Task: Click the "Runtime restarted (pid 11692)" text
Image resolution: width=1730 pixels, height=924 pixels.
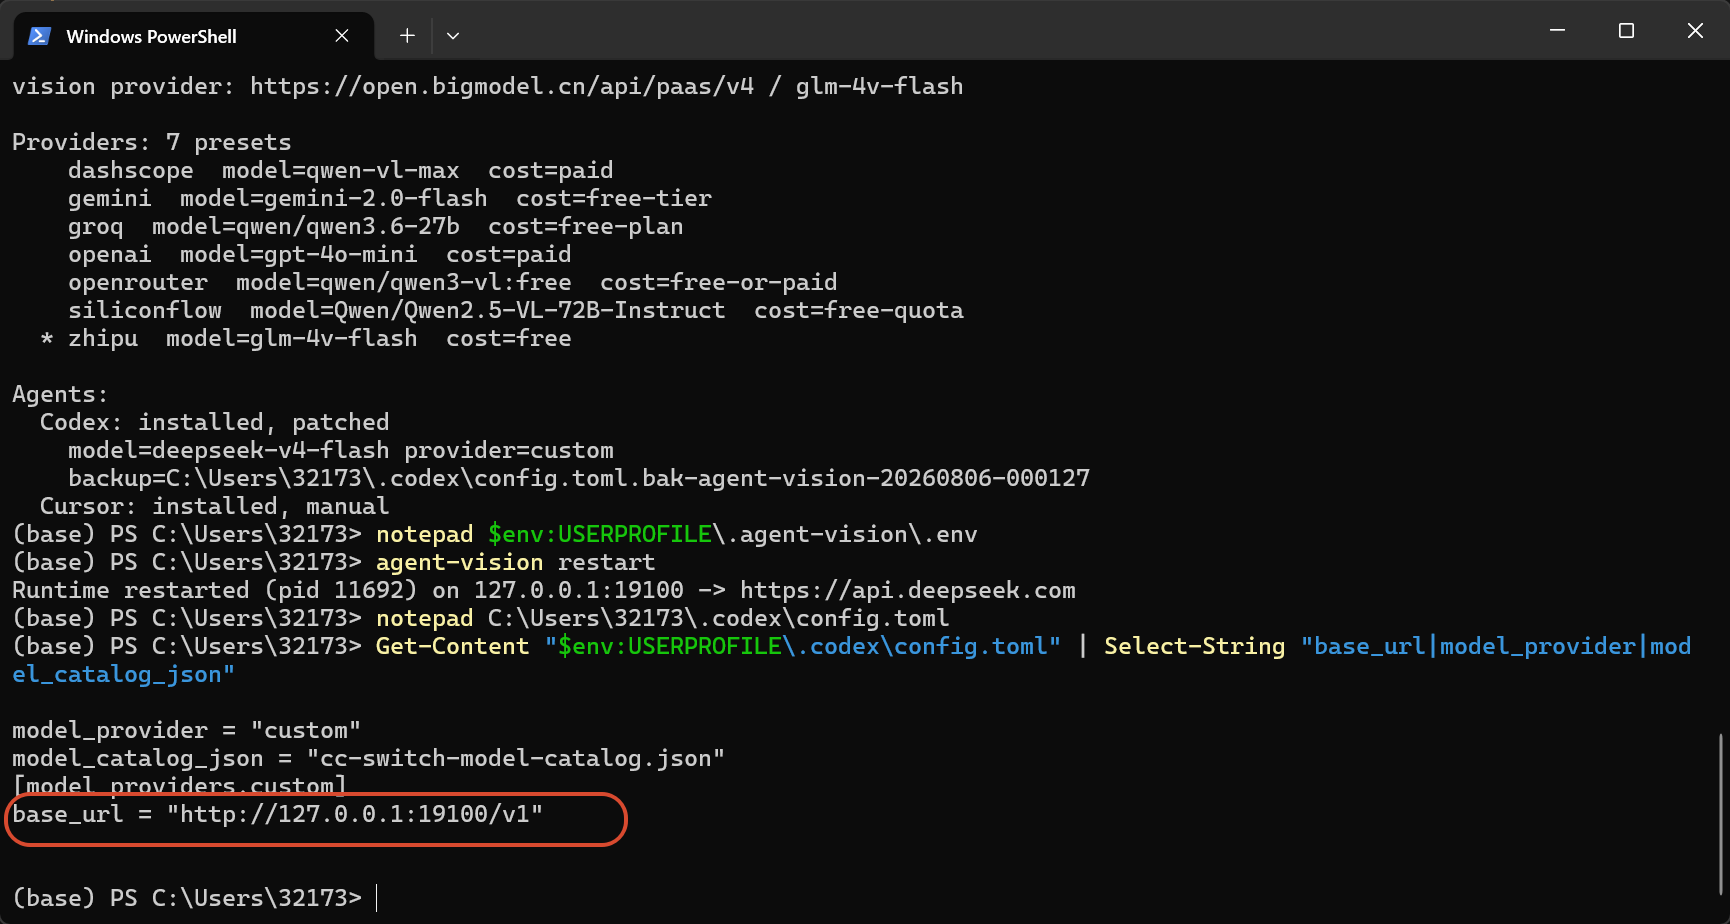Action: pyautogui.click(x=215, y=591)
